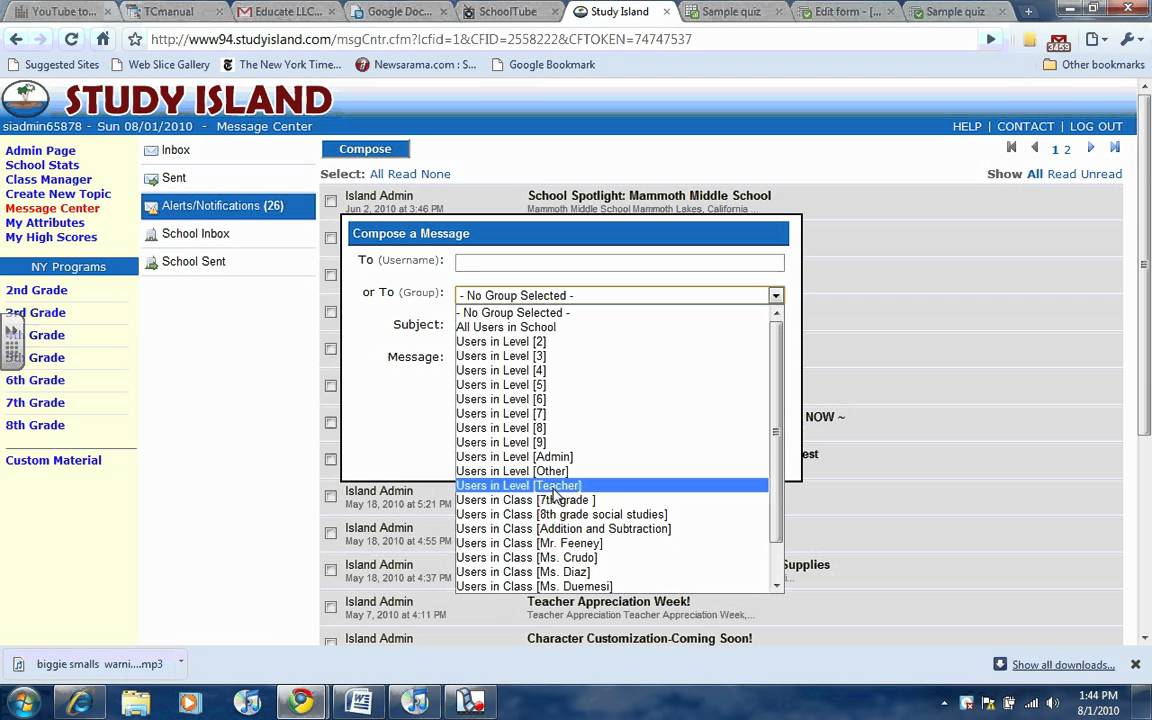
Task: Click the browser back arrow
Action: point(16,39)
